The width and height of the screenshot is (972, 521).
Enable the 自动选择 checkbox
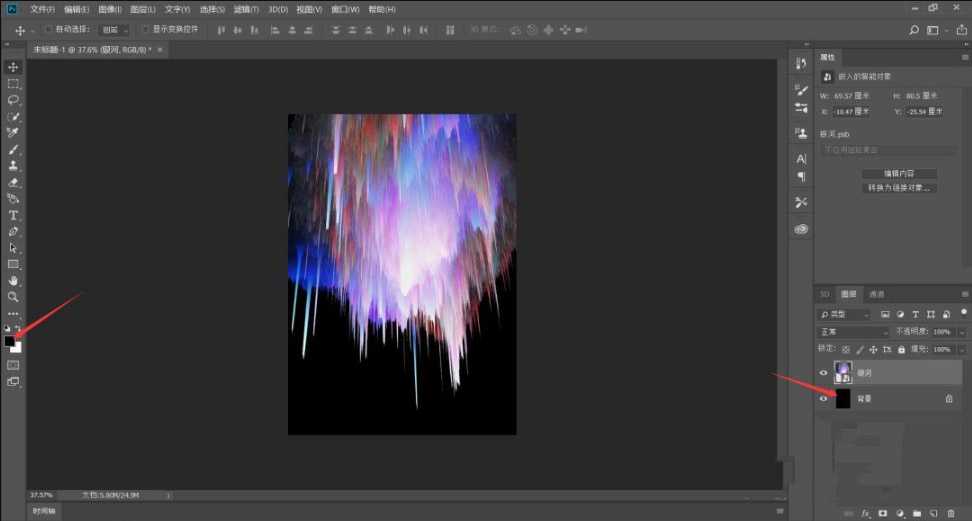coord(48,30)
